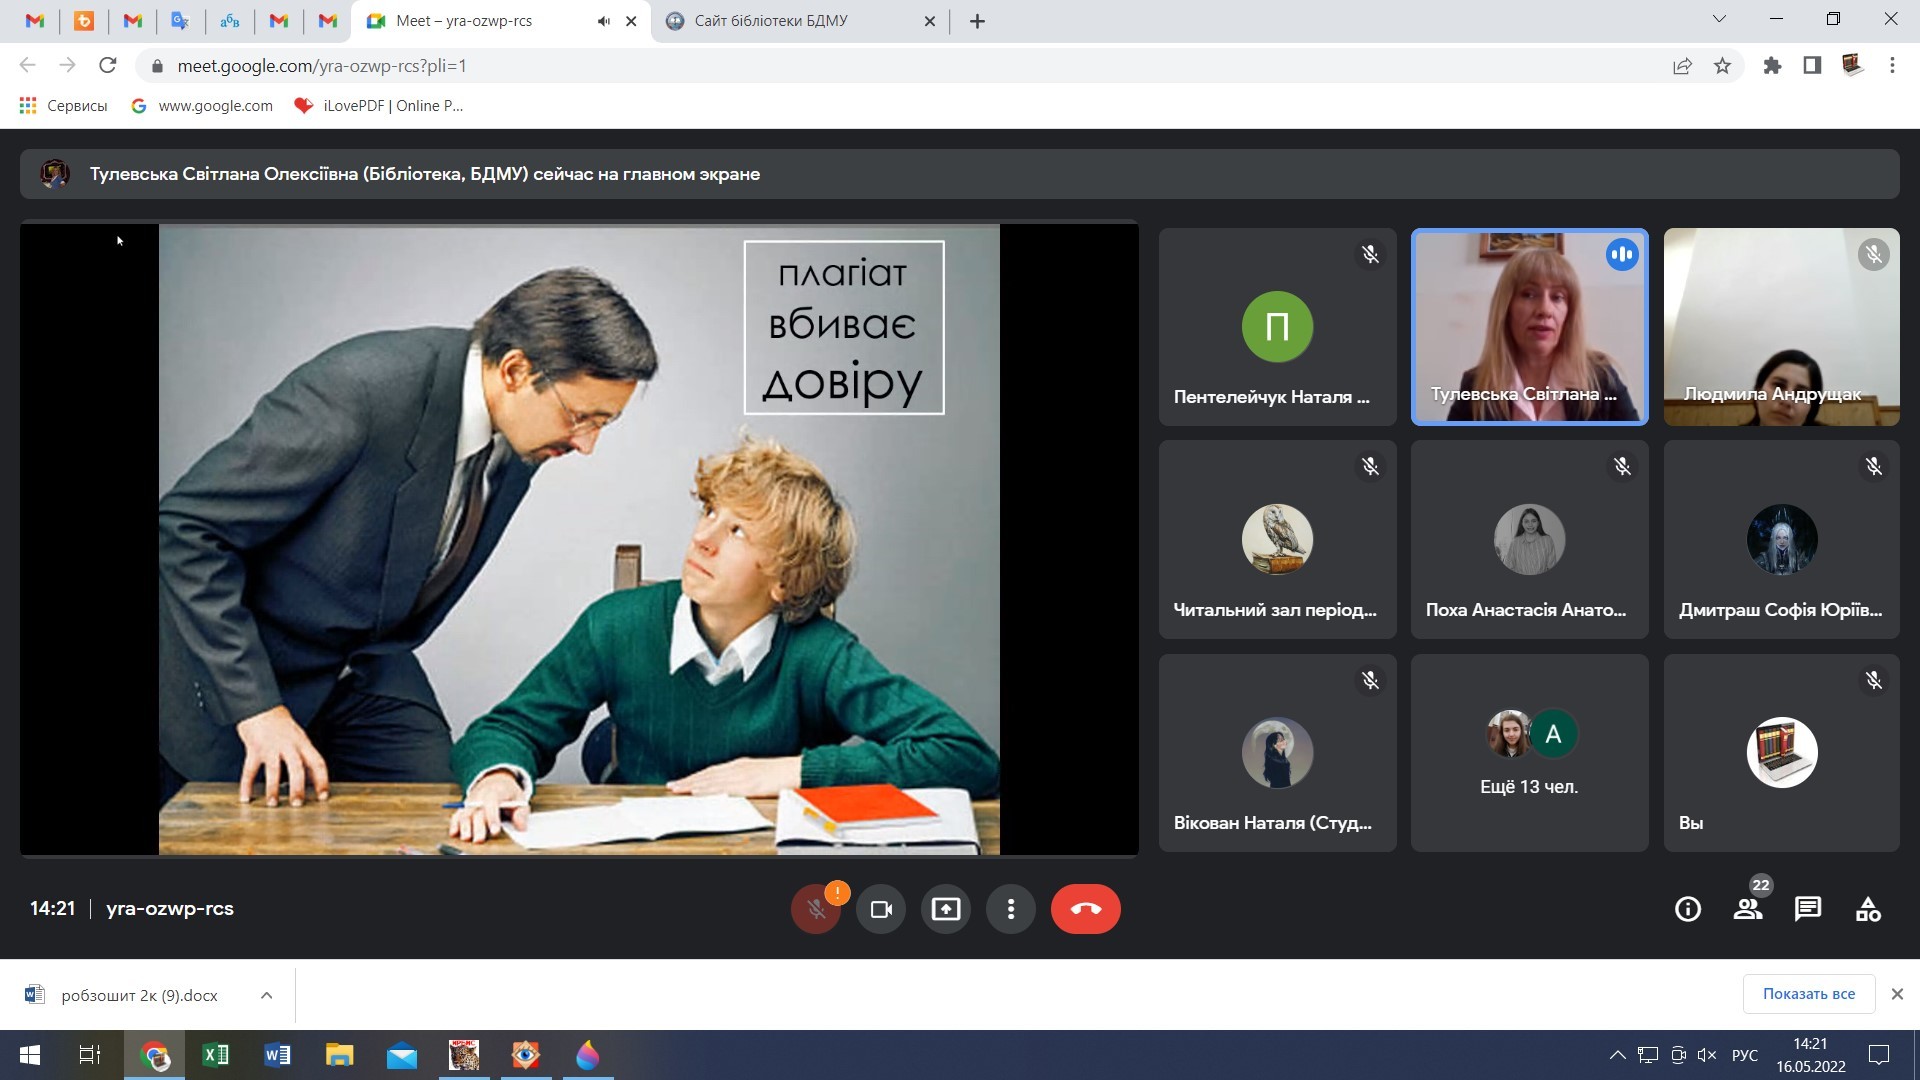Unmute microphone in Meet controls
The height and width of the screenshot is (1080, 1920).
(815, 909)
